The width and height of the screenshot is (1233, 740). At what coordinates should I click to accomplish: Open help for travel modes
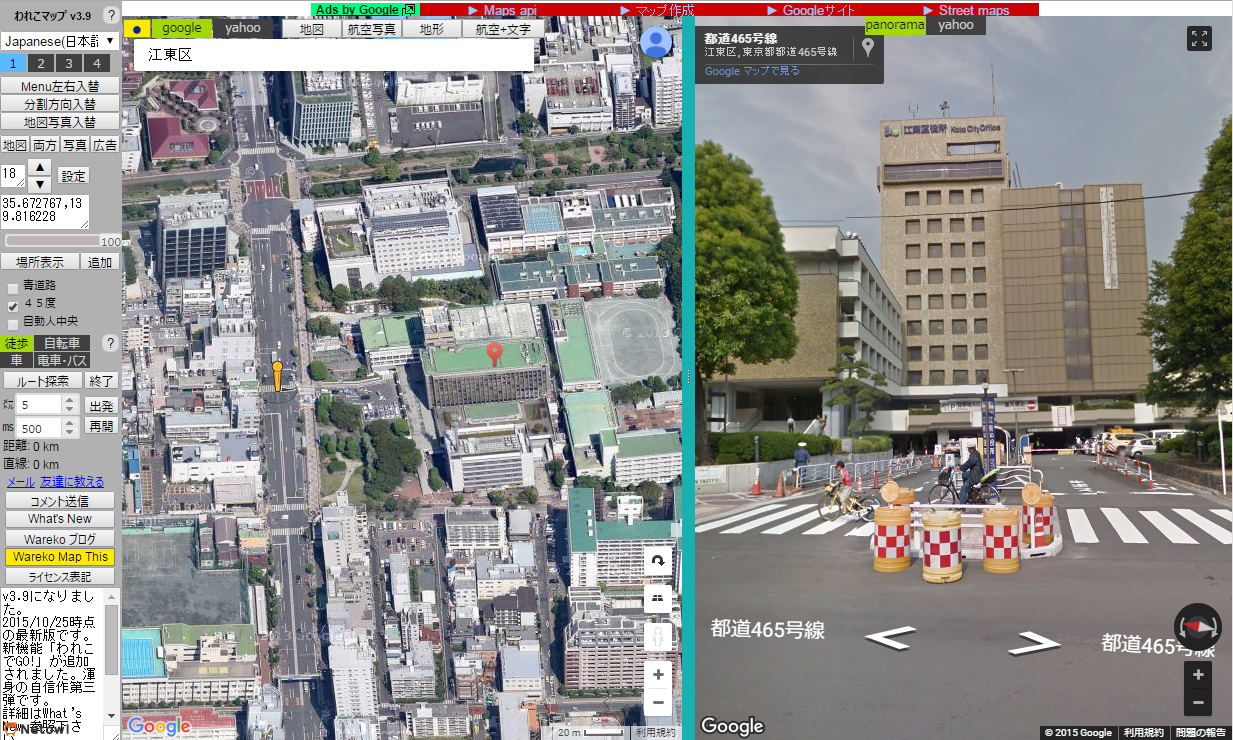[111, 343]
